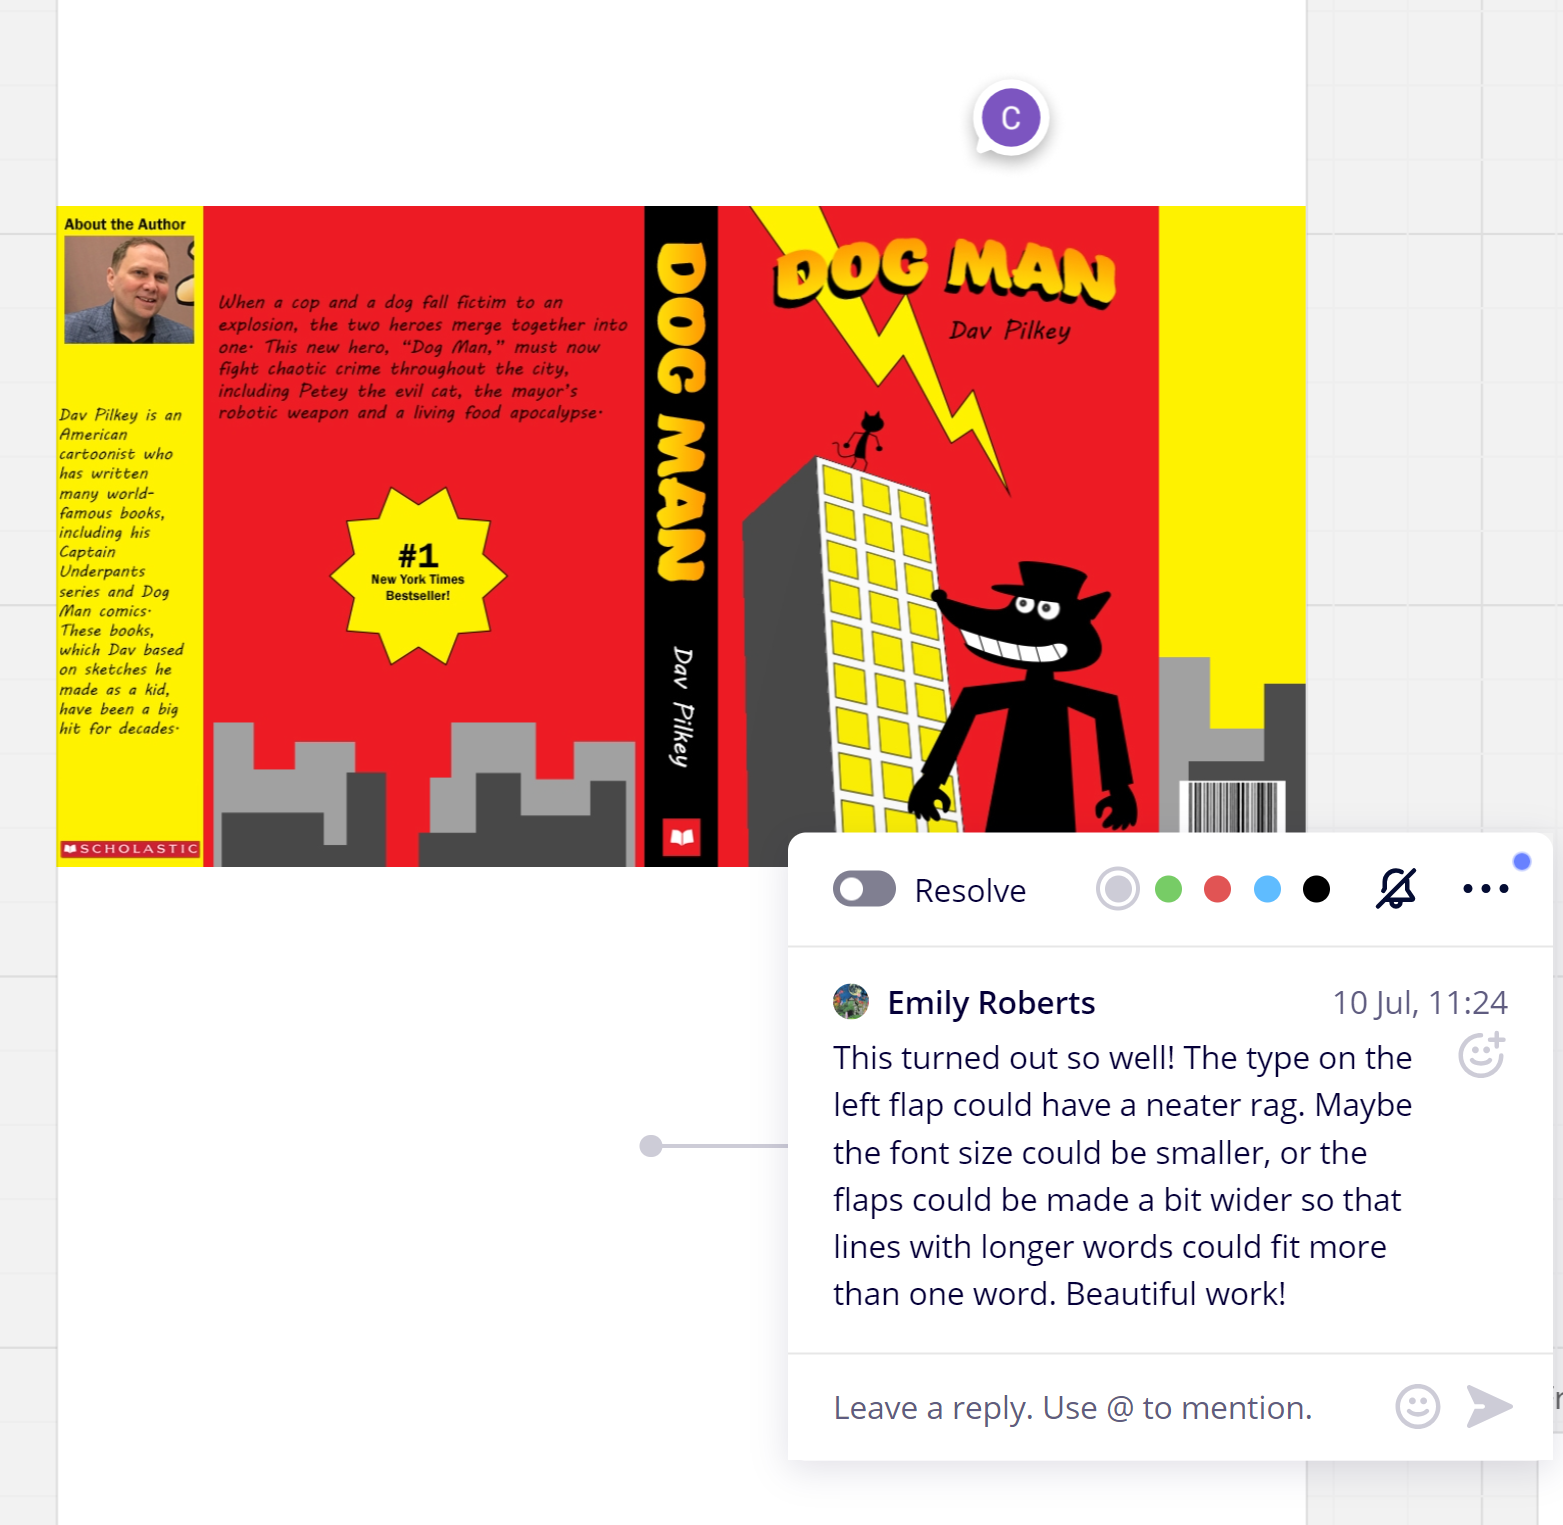Open the emoji picker in reply box

click(x=1417, y=1406)
